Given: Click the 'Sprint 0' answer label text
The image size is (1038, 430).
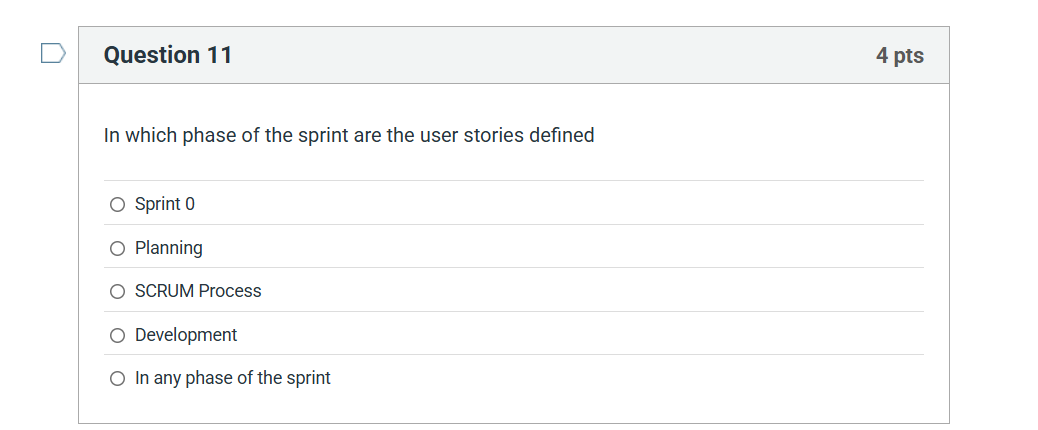Looking at the screenshot, I should 165,204.
